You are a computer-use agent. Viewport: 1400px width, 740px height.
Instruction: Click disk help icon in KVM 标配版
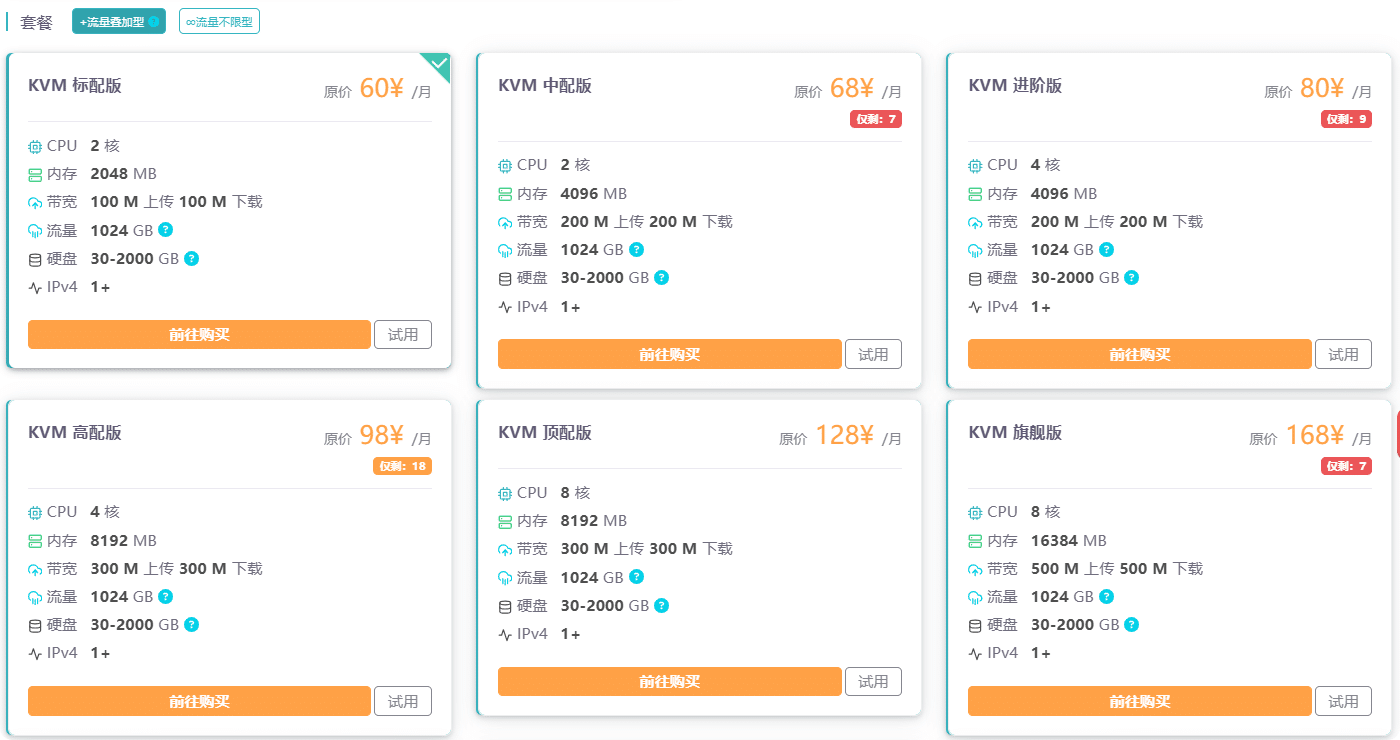191,258
